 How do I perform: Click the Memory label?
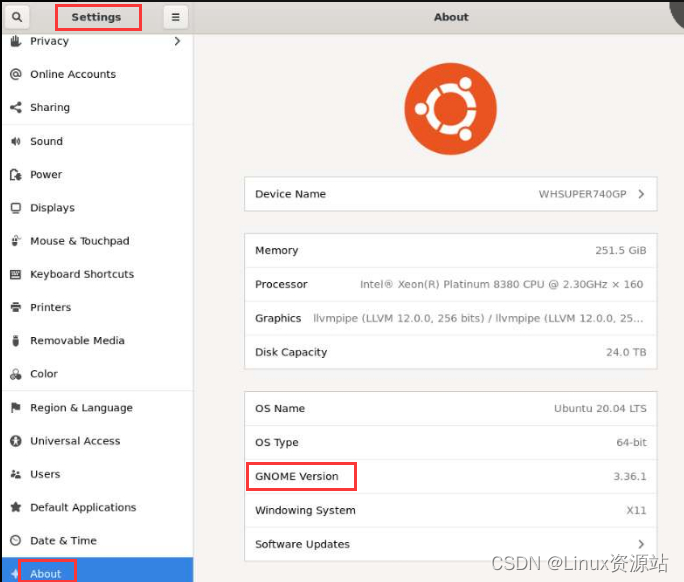277,250
